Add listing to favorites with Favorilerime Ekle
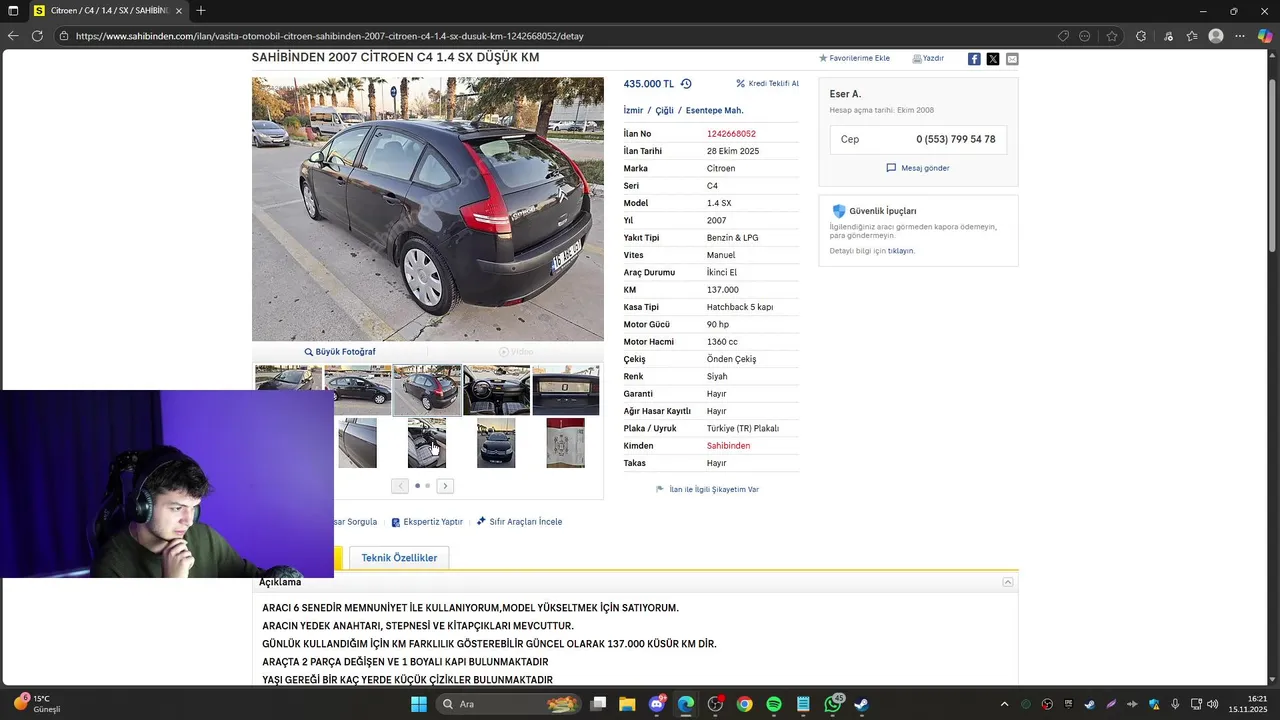The image size is (1280, 720). 854,59
